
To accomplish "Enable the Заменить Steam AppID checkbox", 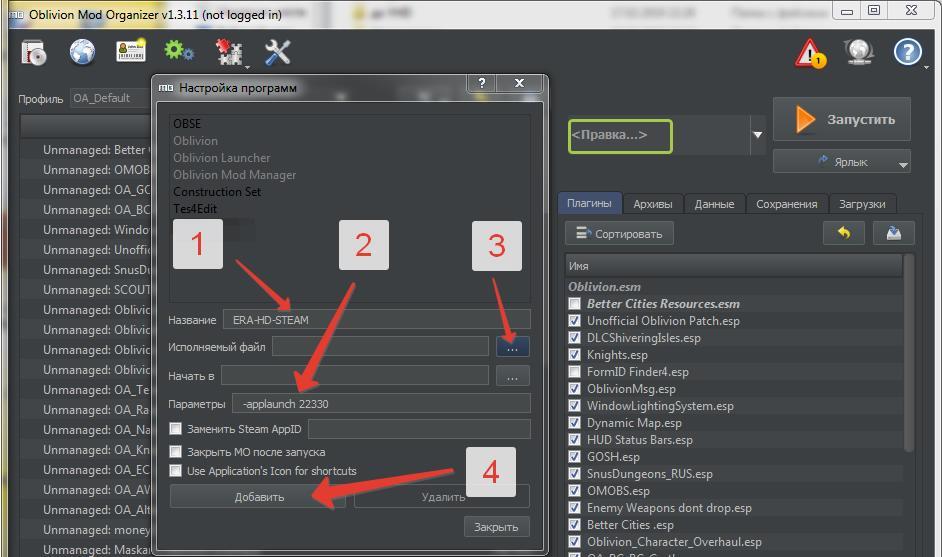I will click(x=176, y=429).
